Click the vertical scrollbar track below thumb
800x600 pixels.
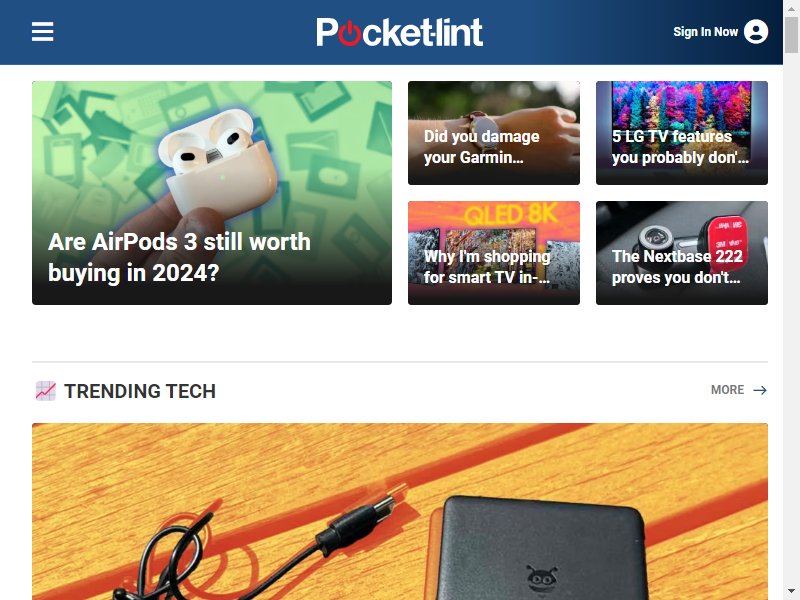[791, 316]
